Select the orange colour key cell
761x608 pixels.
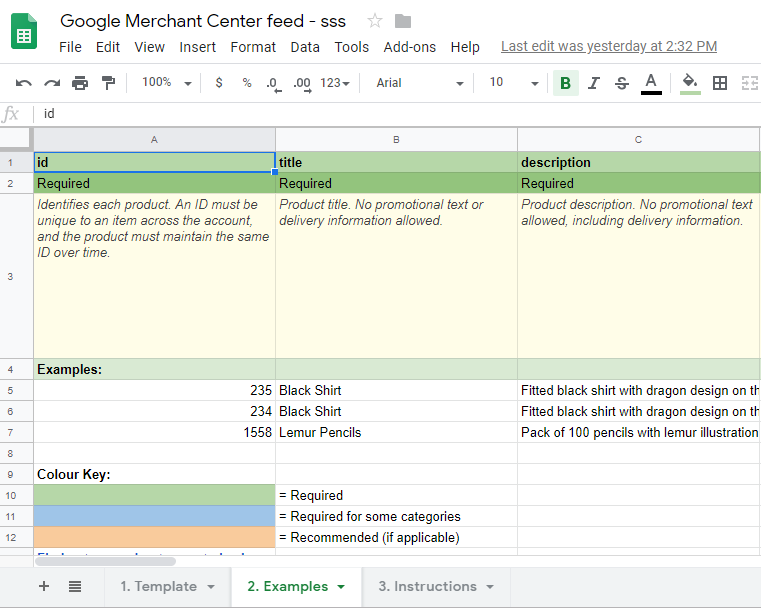(154, 537)
